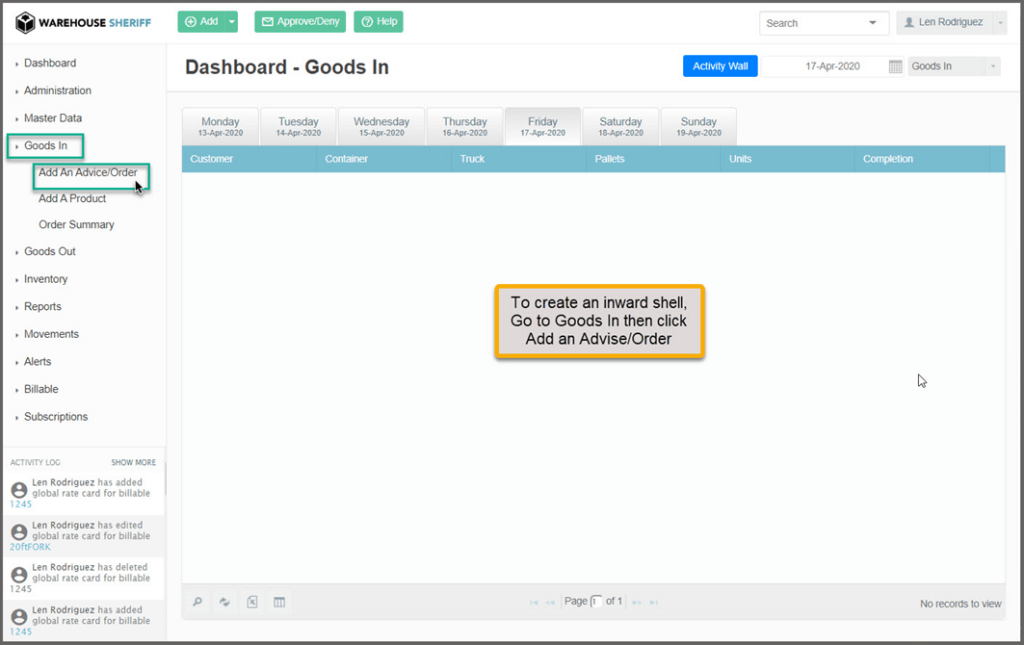Click Add An Advice/Order in sidebar

point(87,173)
